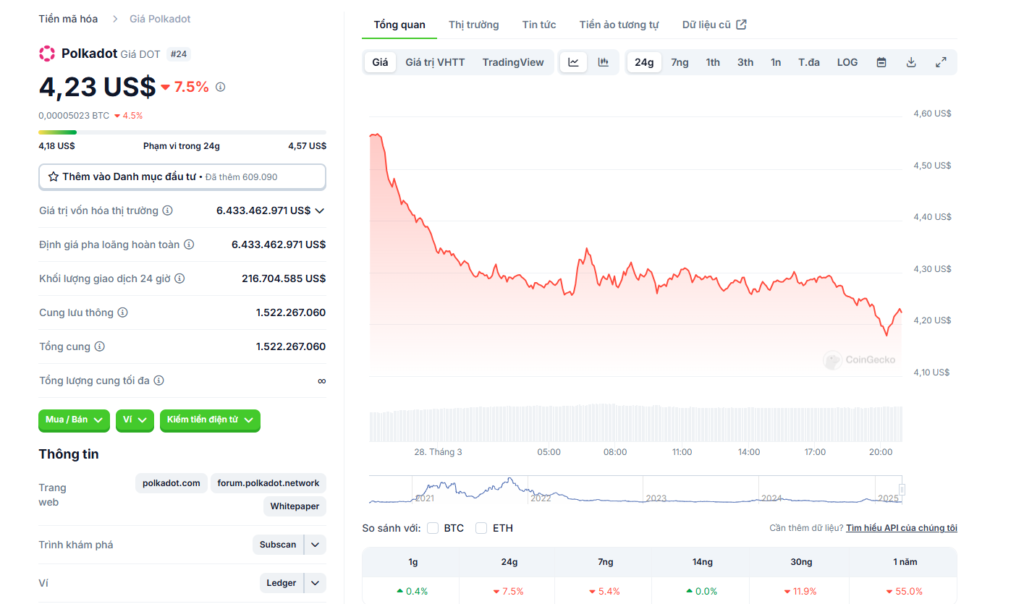This screenshot has width=1024, height=604.
Task: Click Thêm vào Danh mục đầu tư button
Action: tap(182, 177)
